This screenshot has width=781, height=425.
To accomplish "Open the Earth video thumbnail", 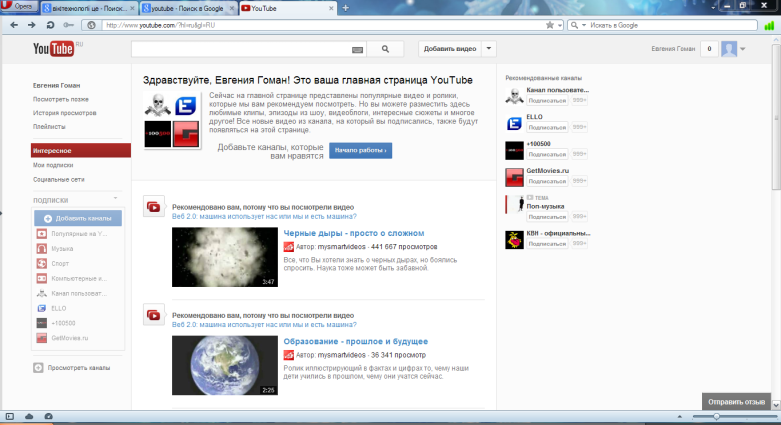I will (x=225, y=365).
